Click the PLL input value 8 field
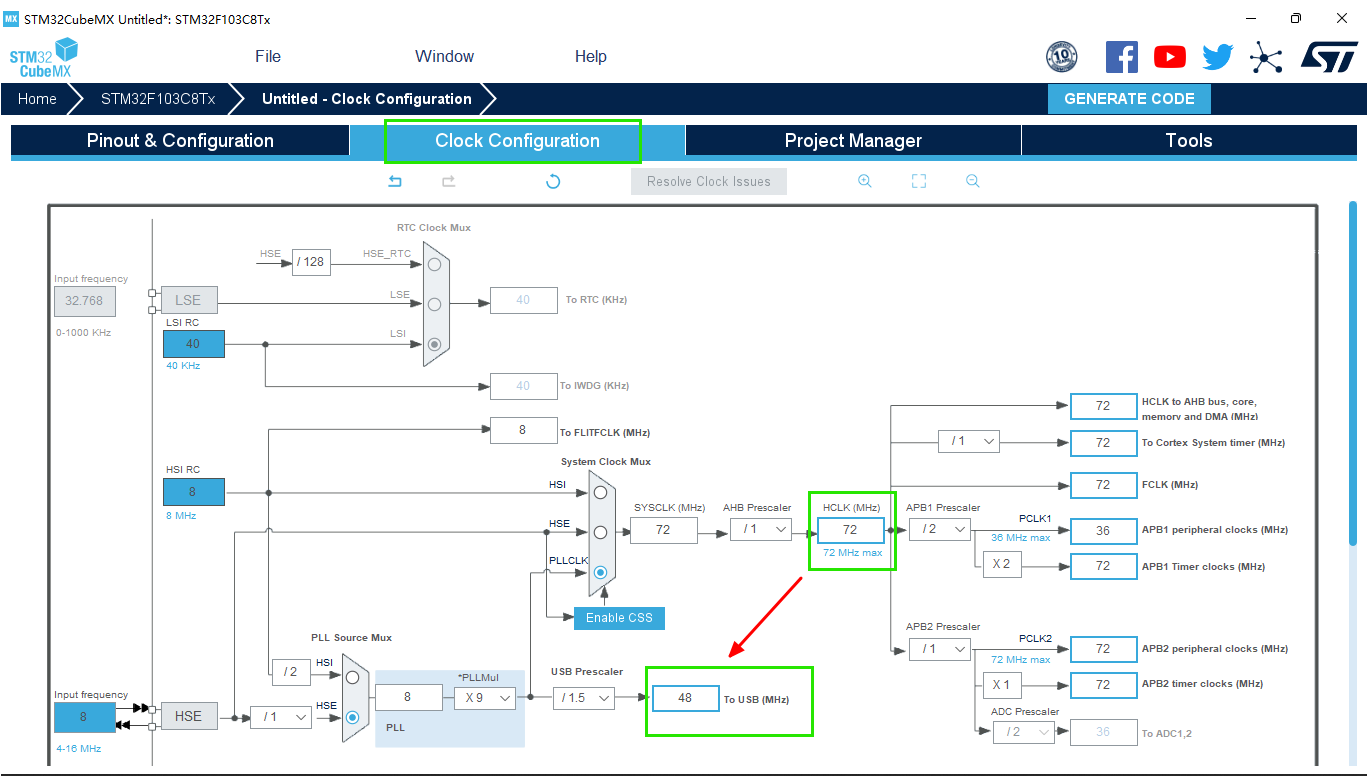1368x777 pixels. pyautogui.click(x=408, y=698)
